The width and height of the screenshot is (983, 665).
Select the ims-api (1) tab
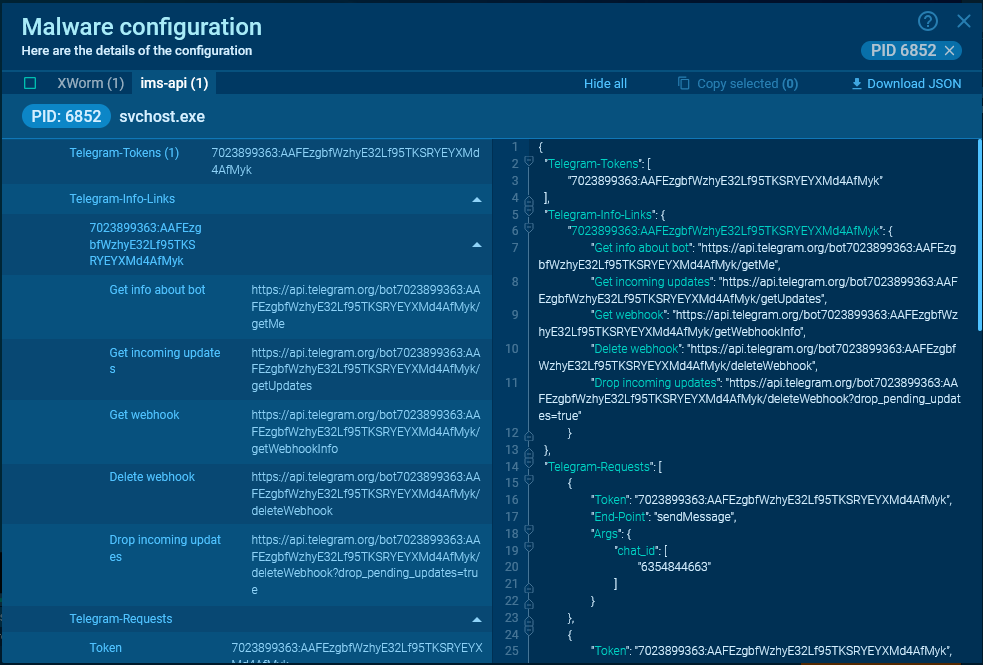tap(174, 83)
